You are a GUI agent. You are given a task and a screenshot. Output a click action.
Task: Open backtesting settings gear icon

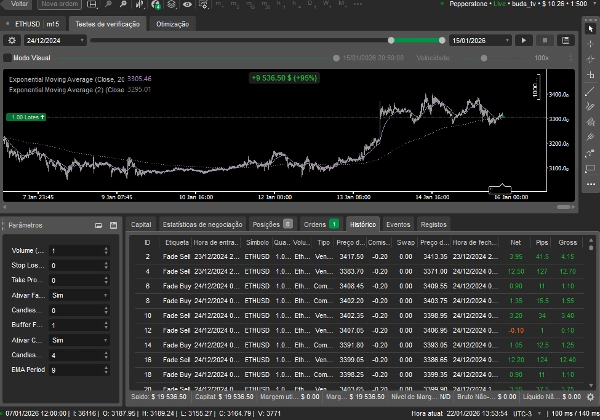(x=11, y=40)
